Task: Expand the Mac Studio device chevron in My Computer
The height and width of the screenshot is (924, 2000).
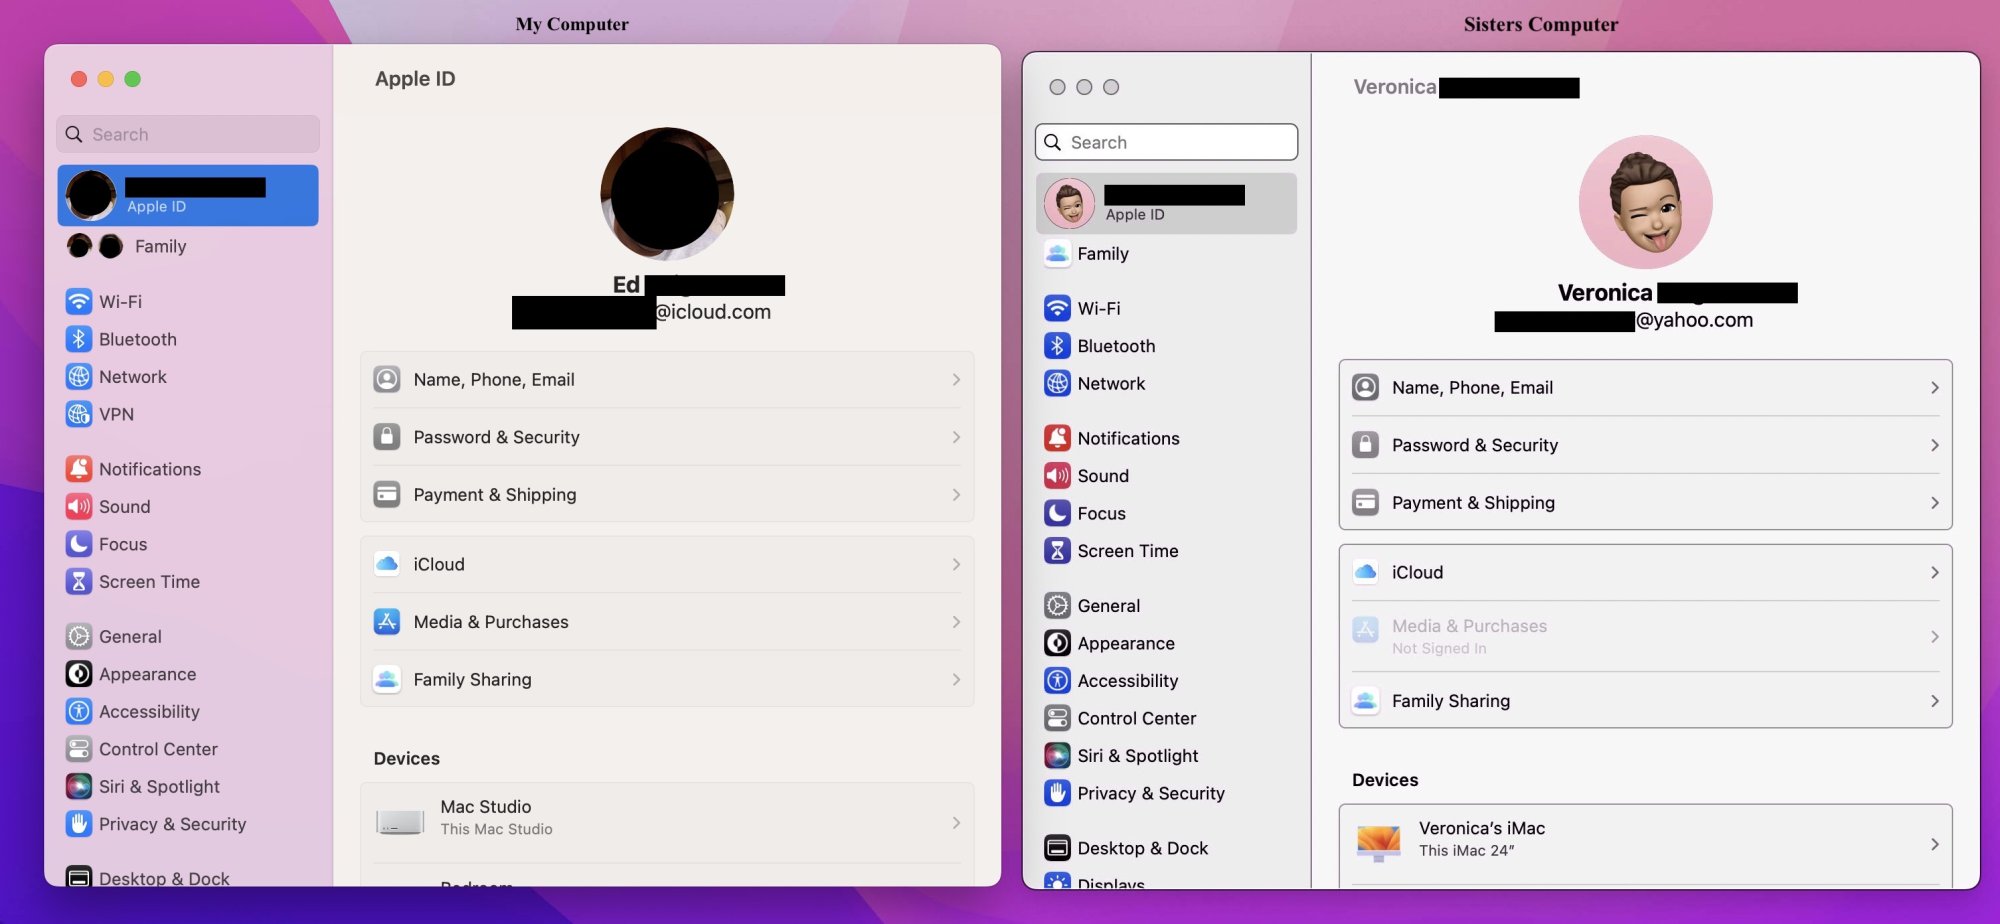Action: pos(956,823)
